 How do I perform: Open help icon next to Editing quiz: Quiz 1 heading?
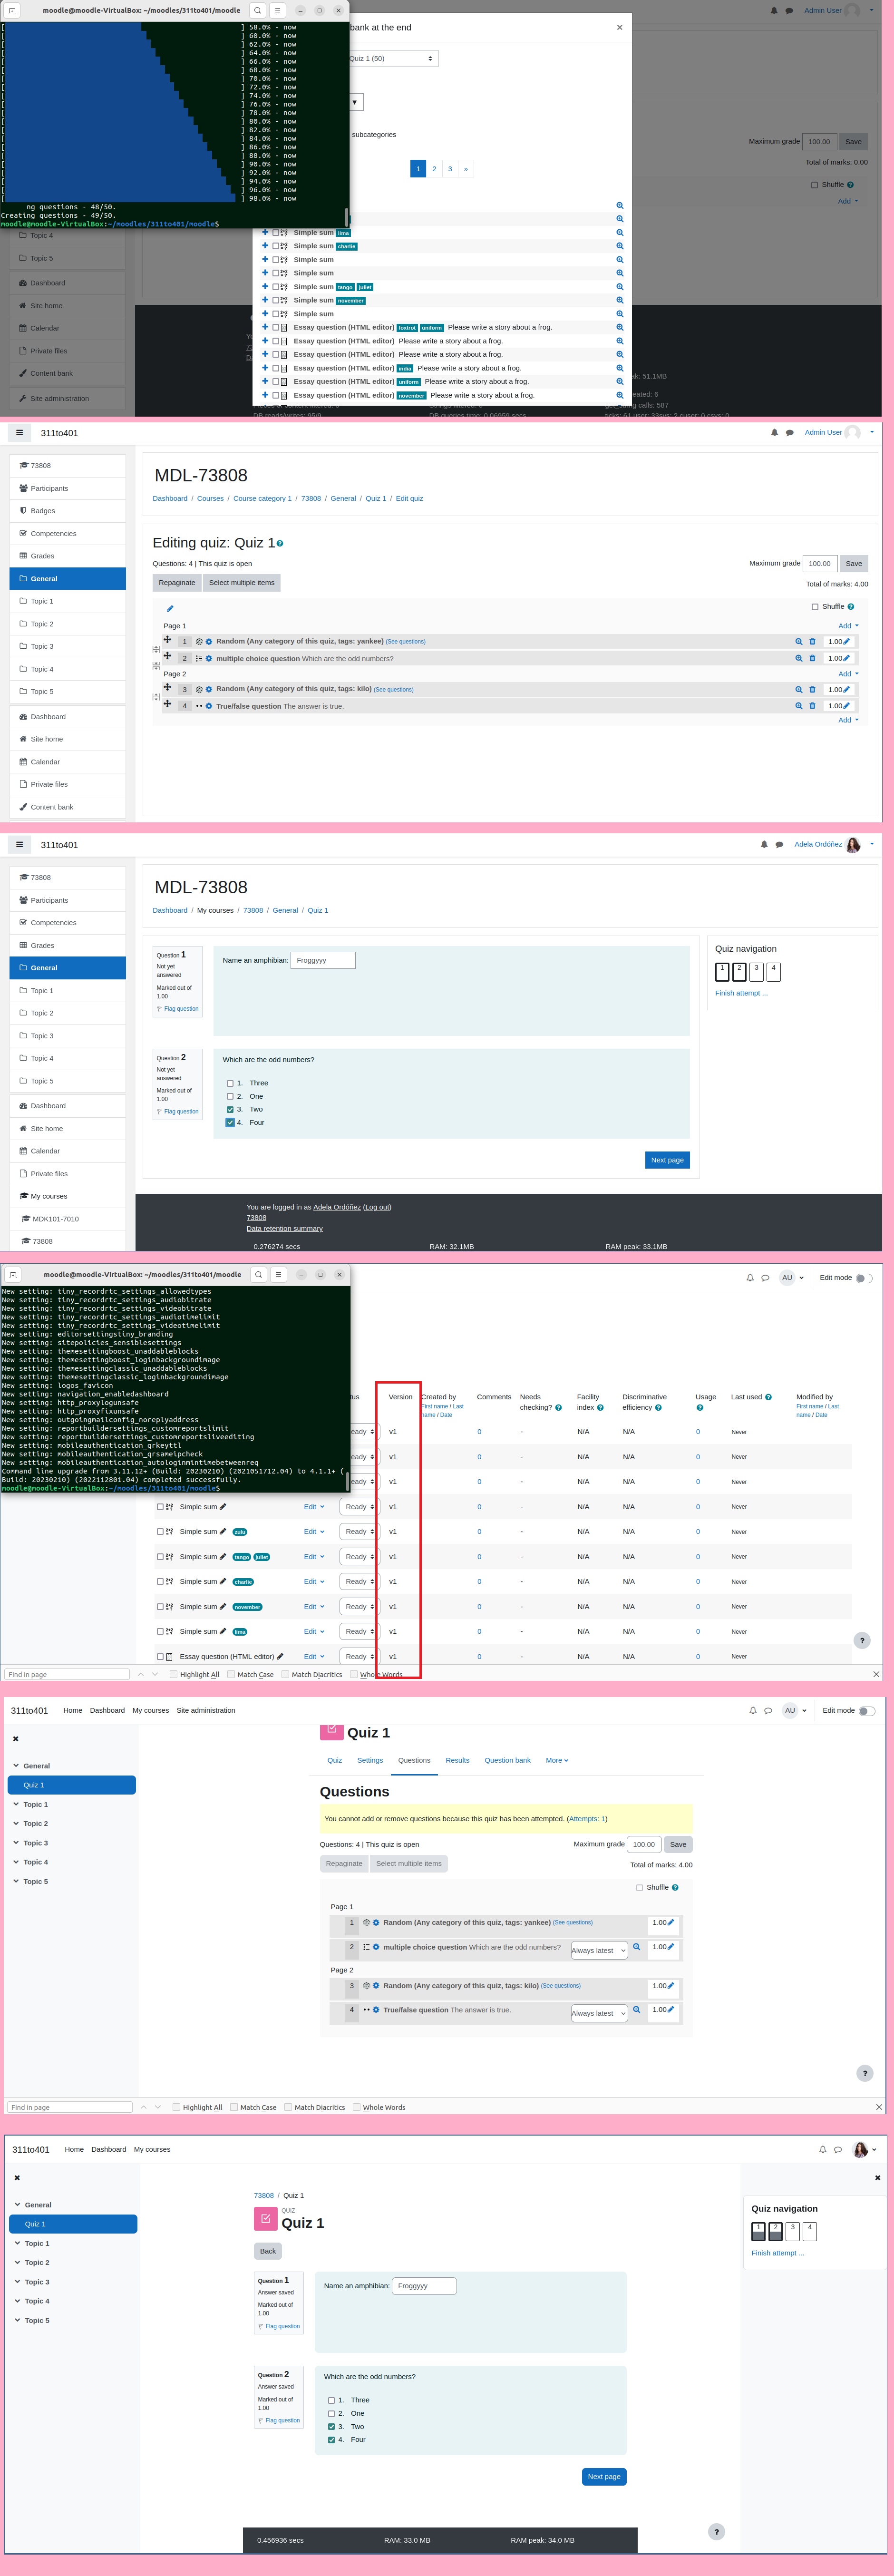click(x=280, y=544)
